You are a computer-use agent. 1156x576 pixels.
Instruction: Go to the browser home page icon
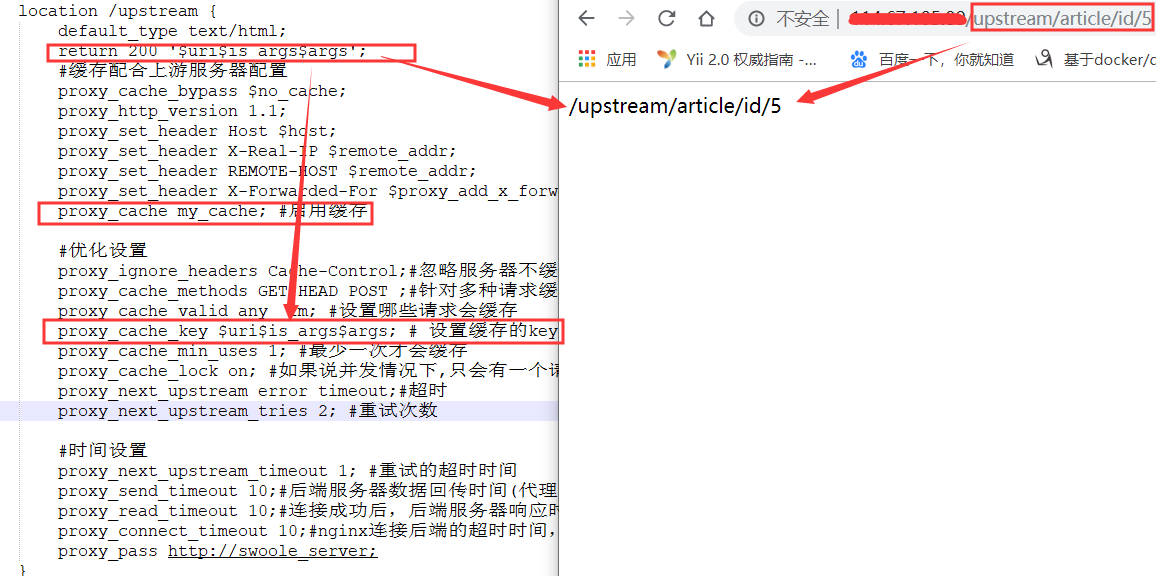706,18
